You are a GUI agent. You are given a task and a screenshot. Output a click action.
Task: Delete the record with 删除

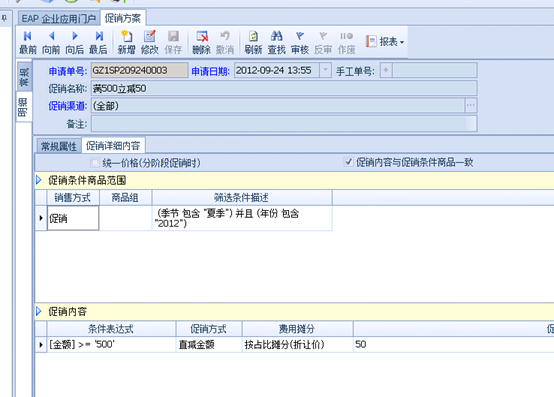(202, 42)
